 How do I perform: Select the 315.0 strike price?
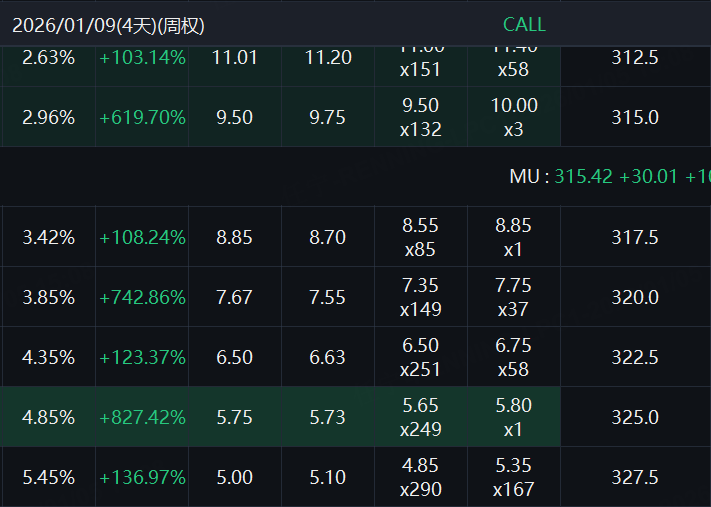pyautogui.click(x=634, y=117)
